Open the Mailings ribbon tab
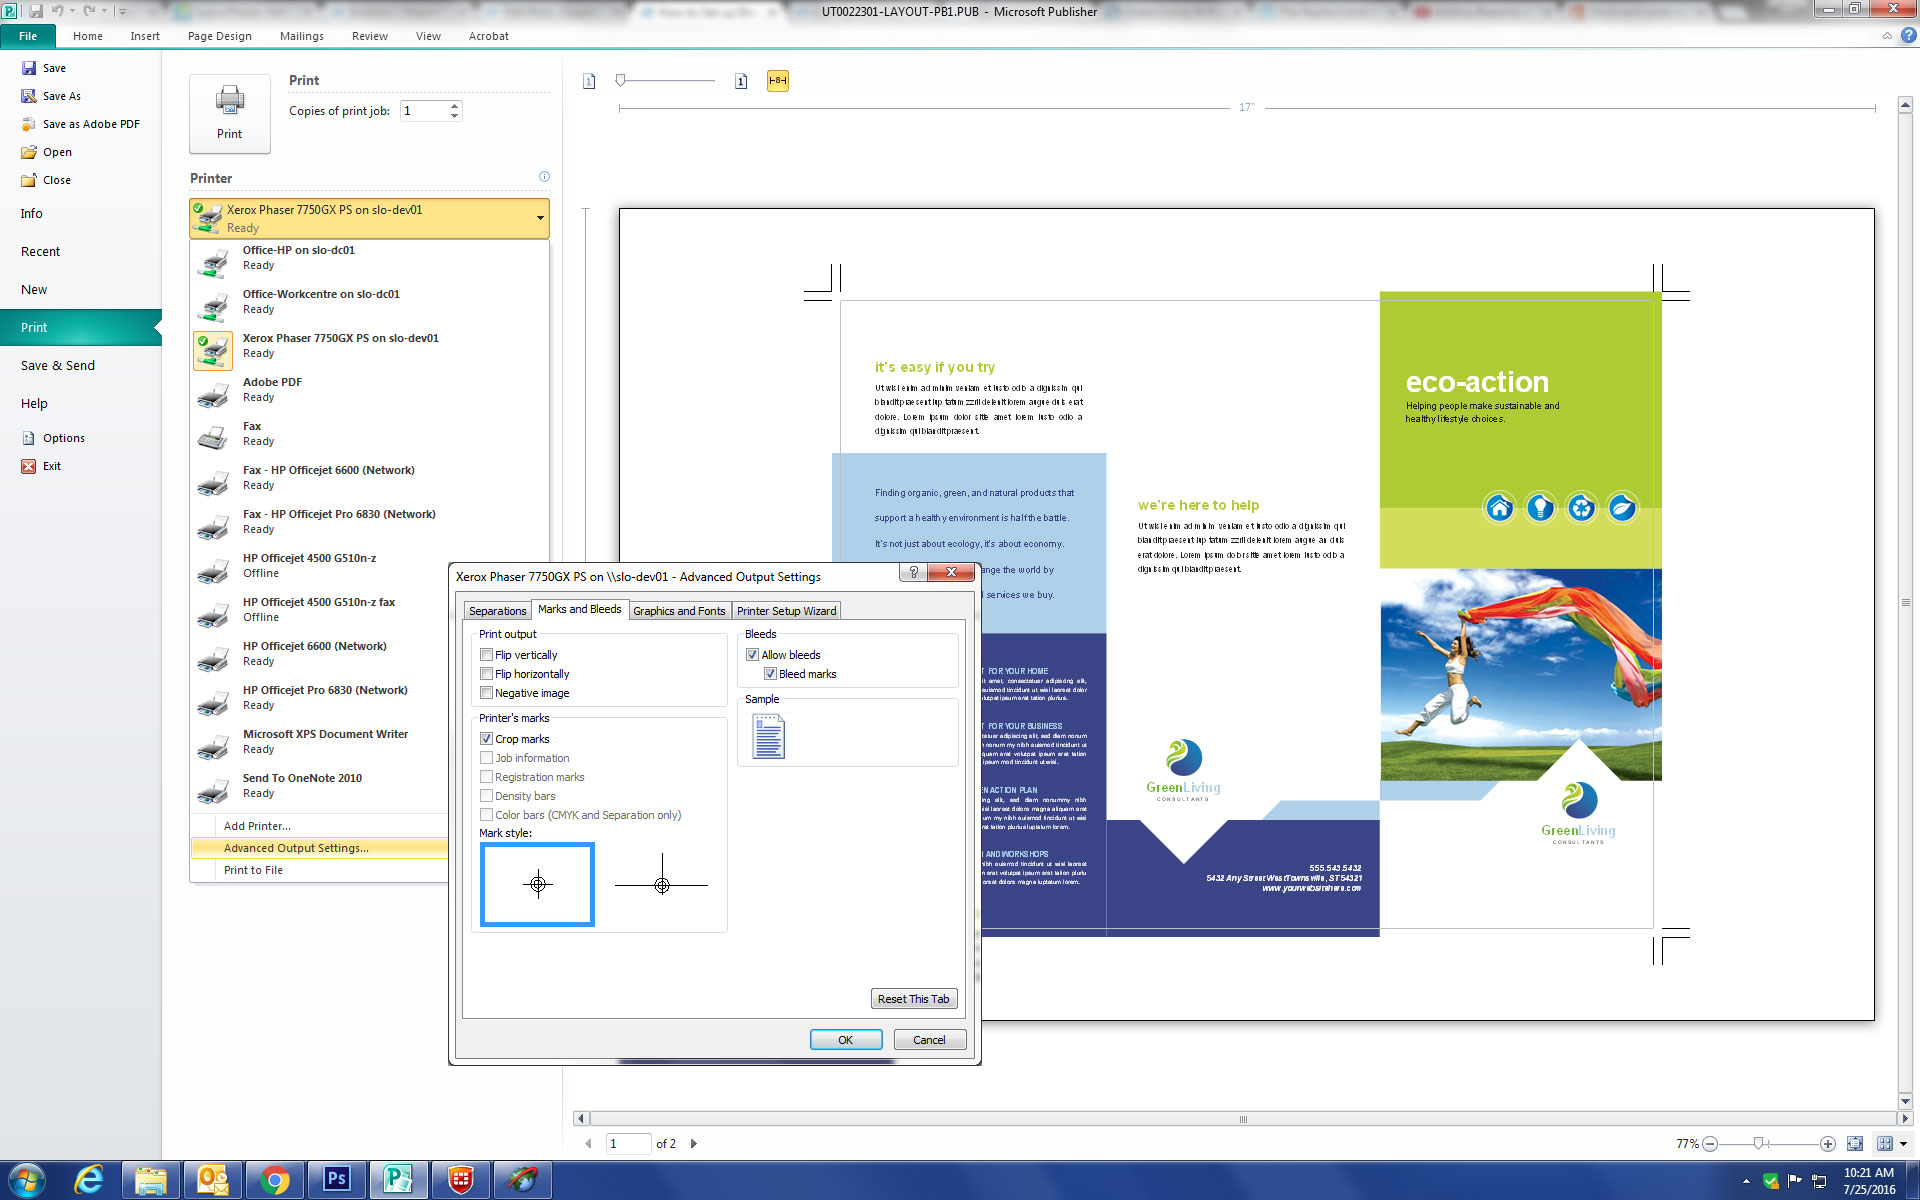This screenshot has height=1200, width=1920. coord(301,35)
